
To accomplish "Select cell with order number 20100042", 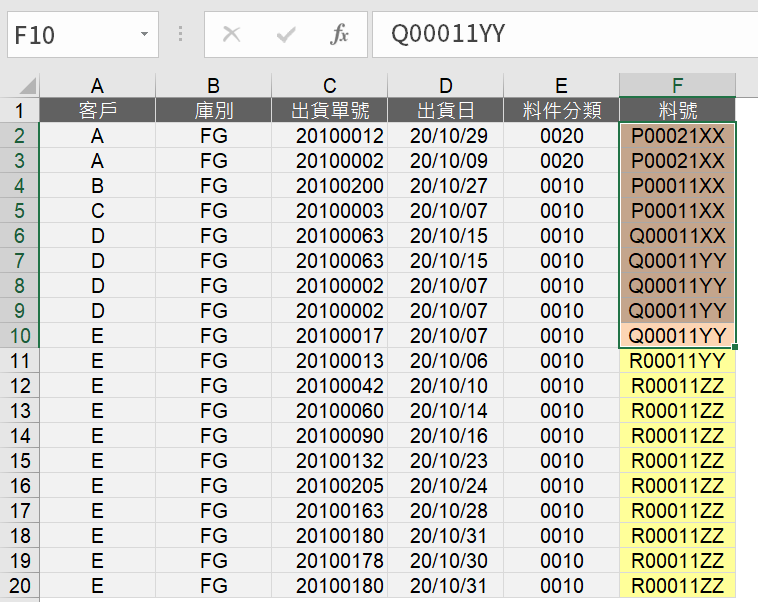I will [329, 385].
